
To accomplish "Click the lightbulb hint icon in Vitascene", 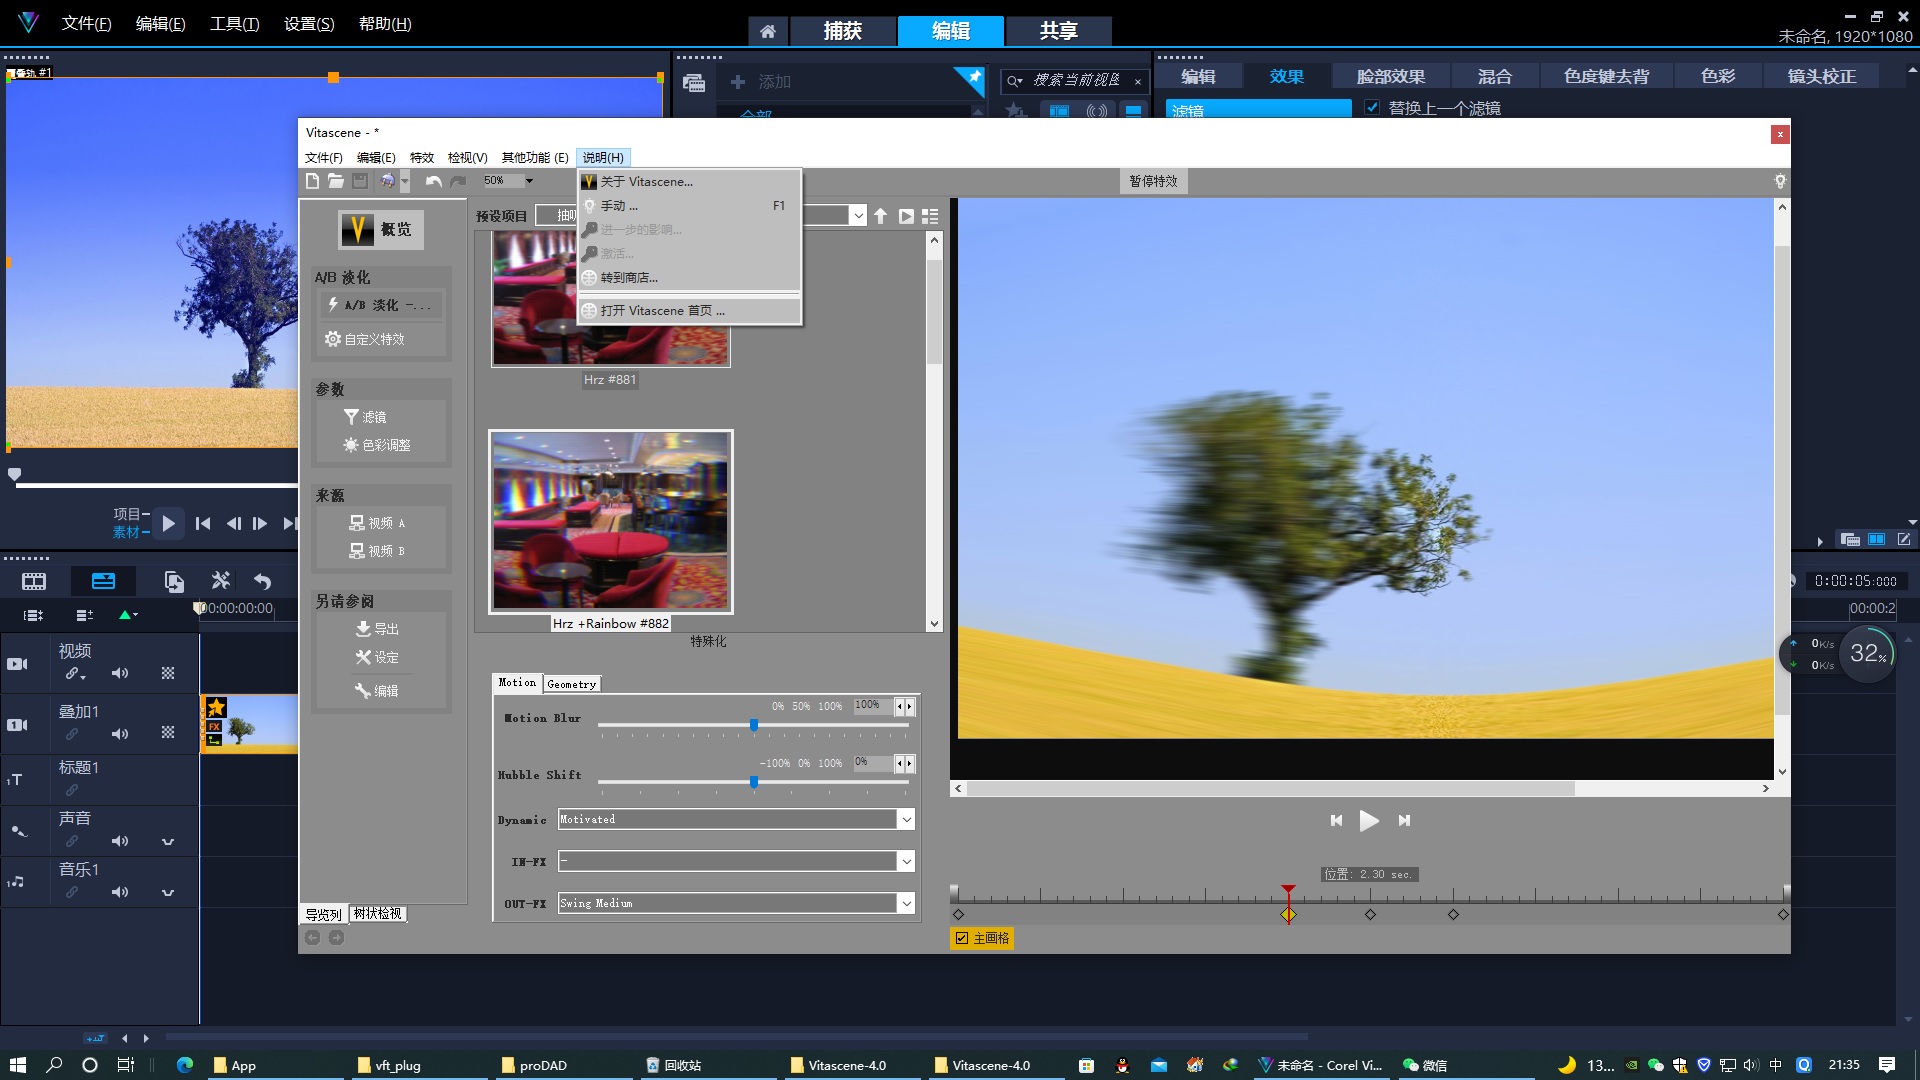I will coord(1780,181).
